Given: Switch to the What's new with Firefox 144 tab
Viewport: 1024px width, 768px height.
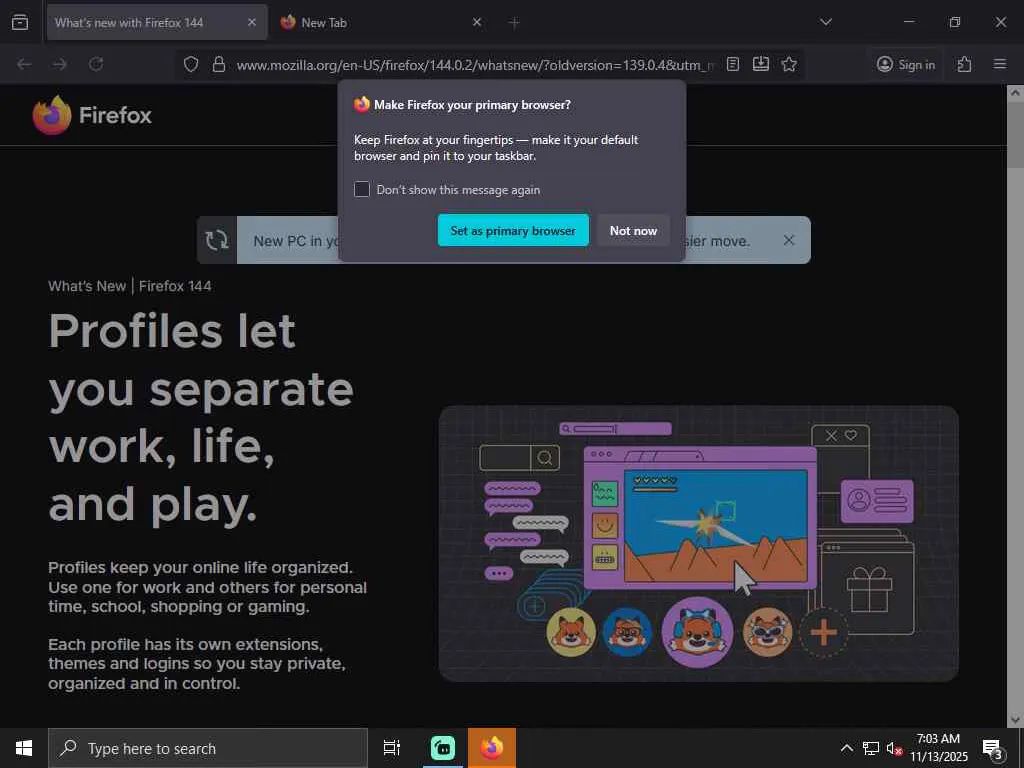Looking at the screenshot, I should pyautogui.click(x=157, y=22).
